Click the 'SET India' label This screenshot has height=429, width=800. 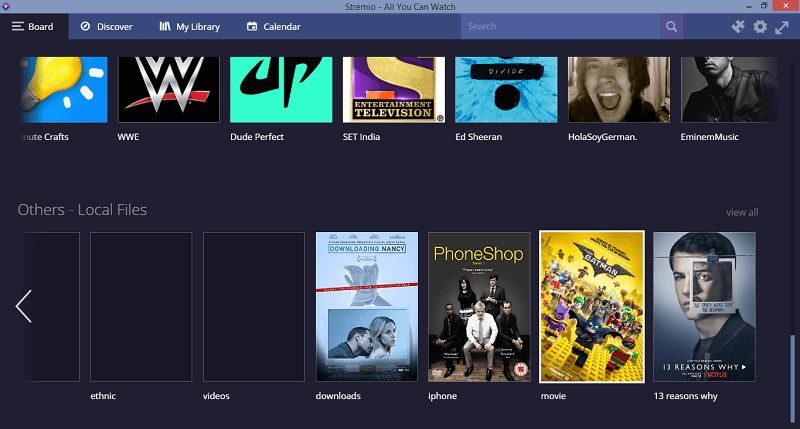tap(361, 137)
